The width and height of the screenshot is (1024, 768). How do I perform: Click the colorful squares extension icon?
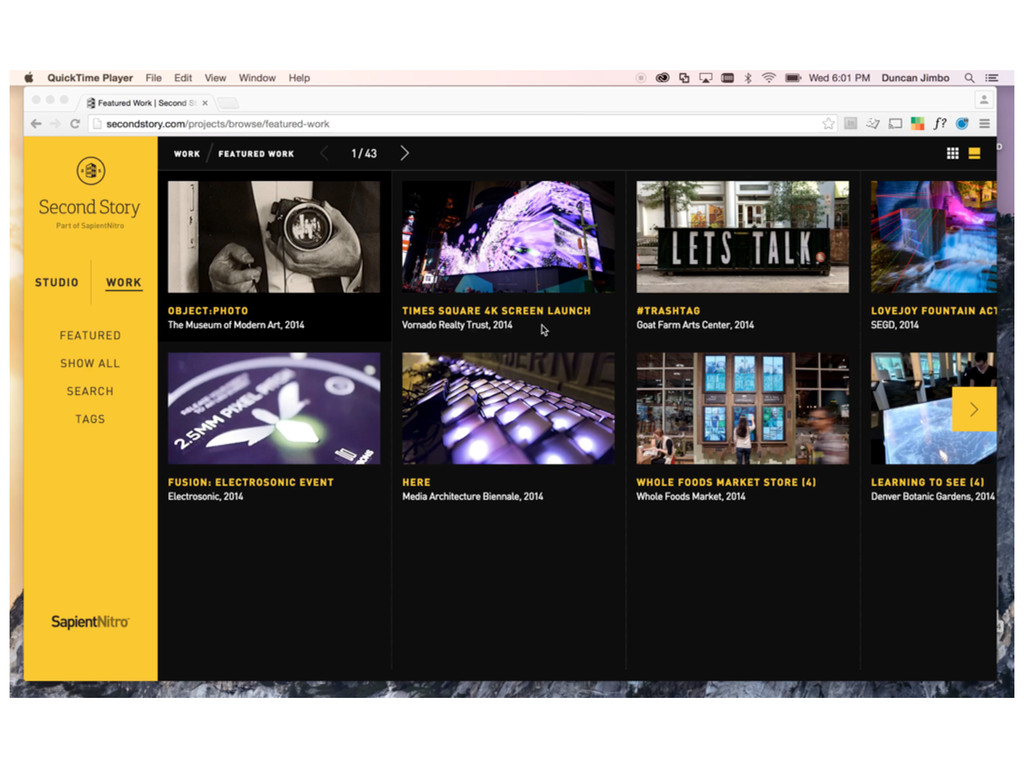pos(918,123)
